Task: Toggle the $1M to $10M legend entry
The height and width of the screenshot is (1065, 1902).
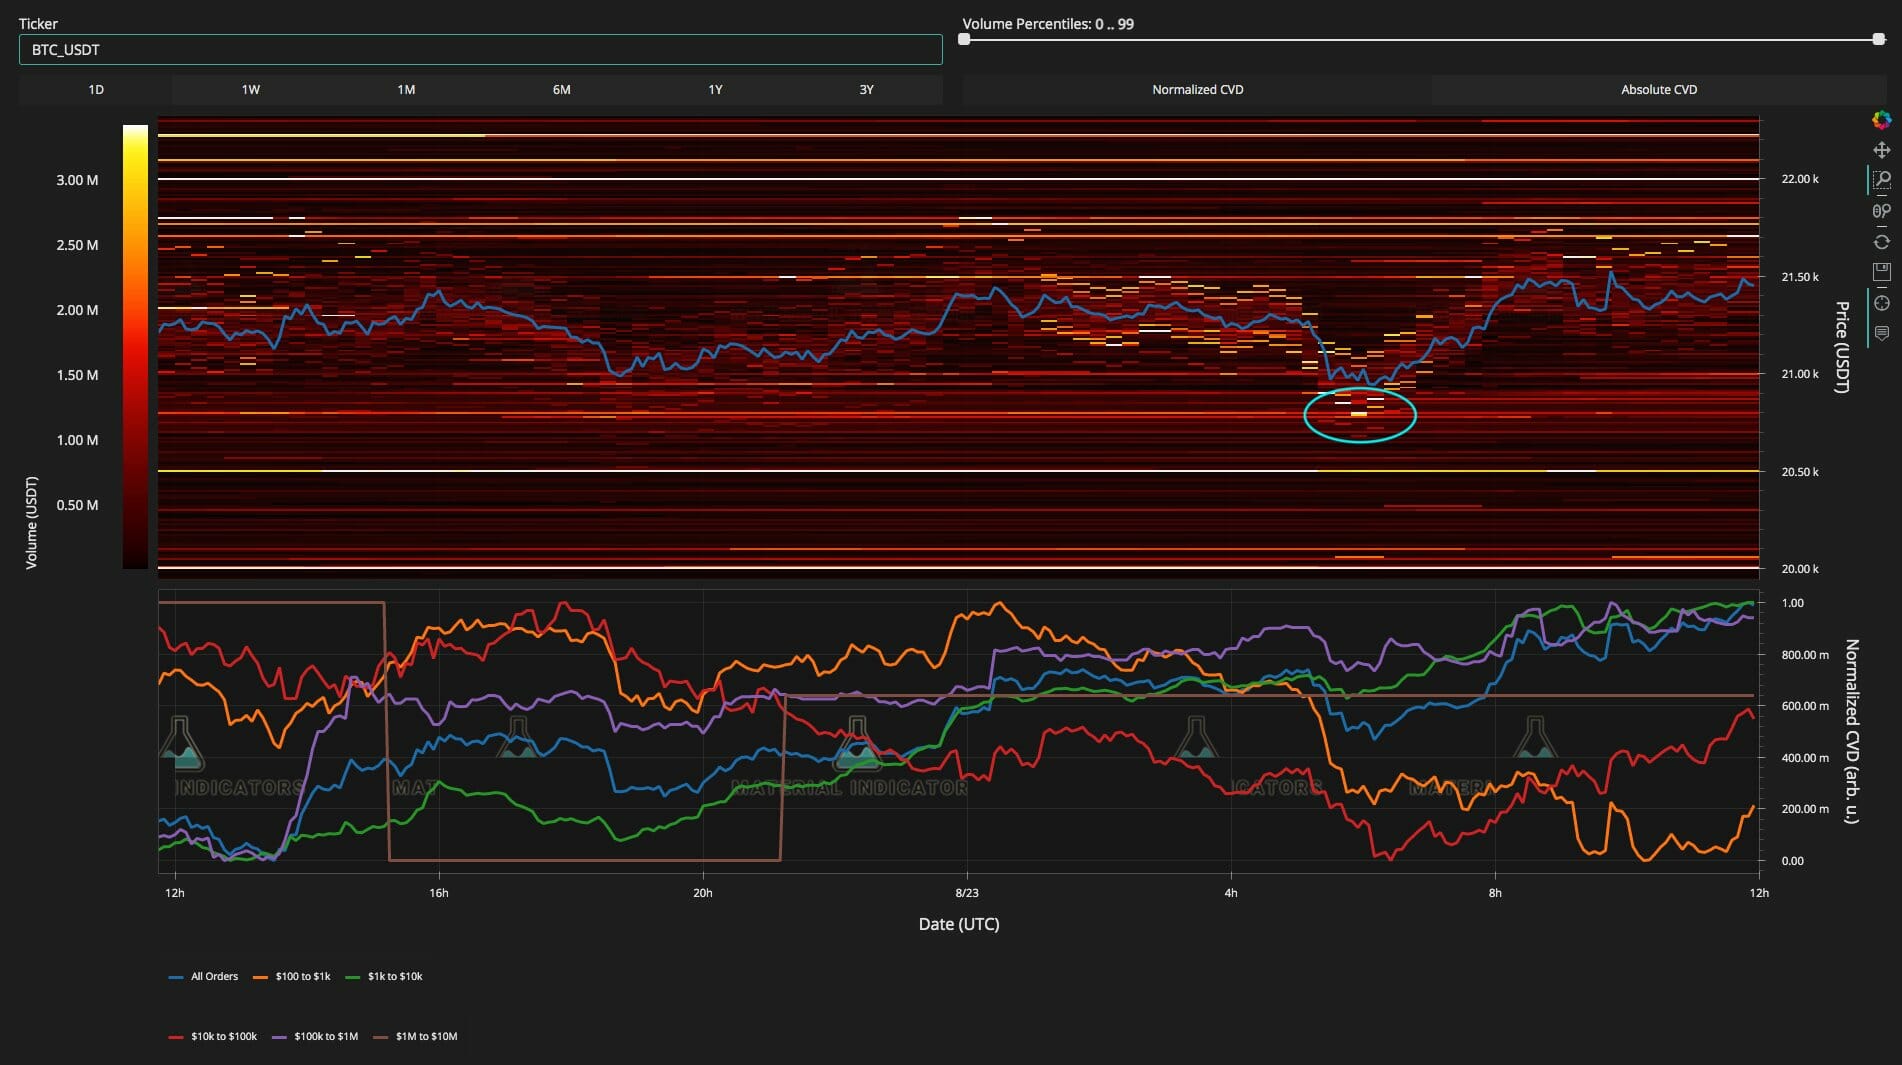Action: (x=415, y=1036)
